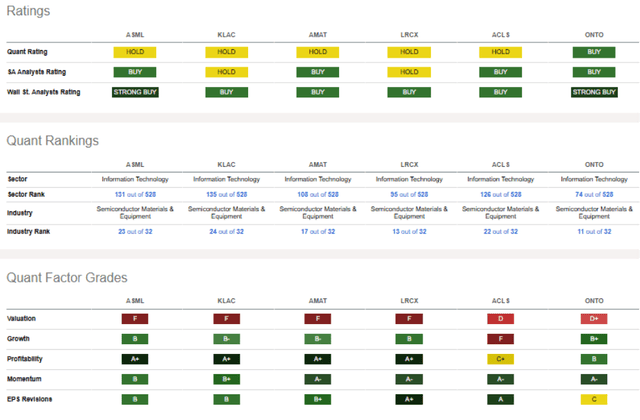Click the Wall St. Analysts Rating label
Image resolution: width=640 pixels, height=420 pixels.
(44, 92)
